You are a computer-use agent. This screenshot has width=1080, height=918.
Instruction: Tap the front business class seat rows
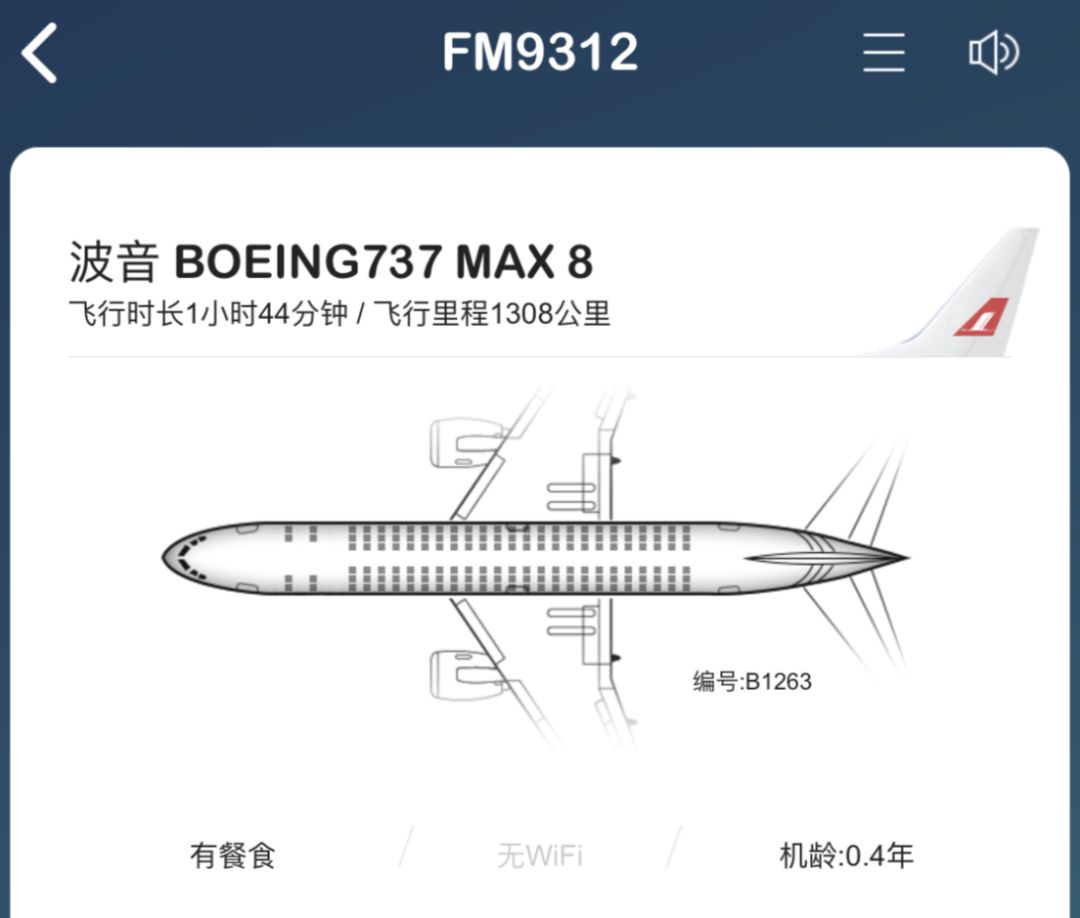pos(301,558)
